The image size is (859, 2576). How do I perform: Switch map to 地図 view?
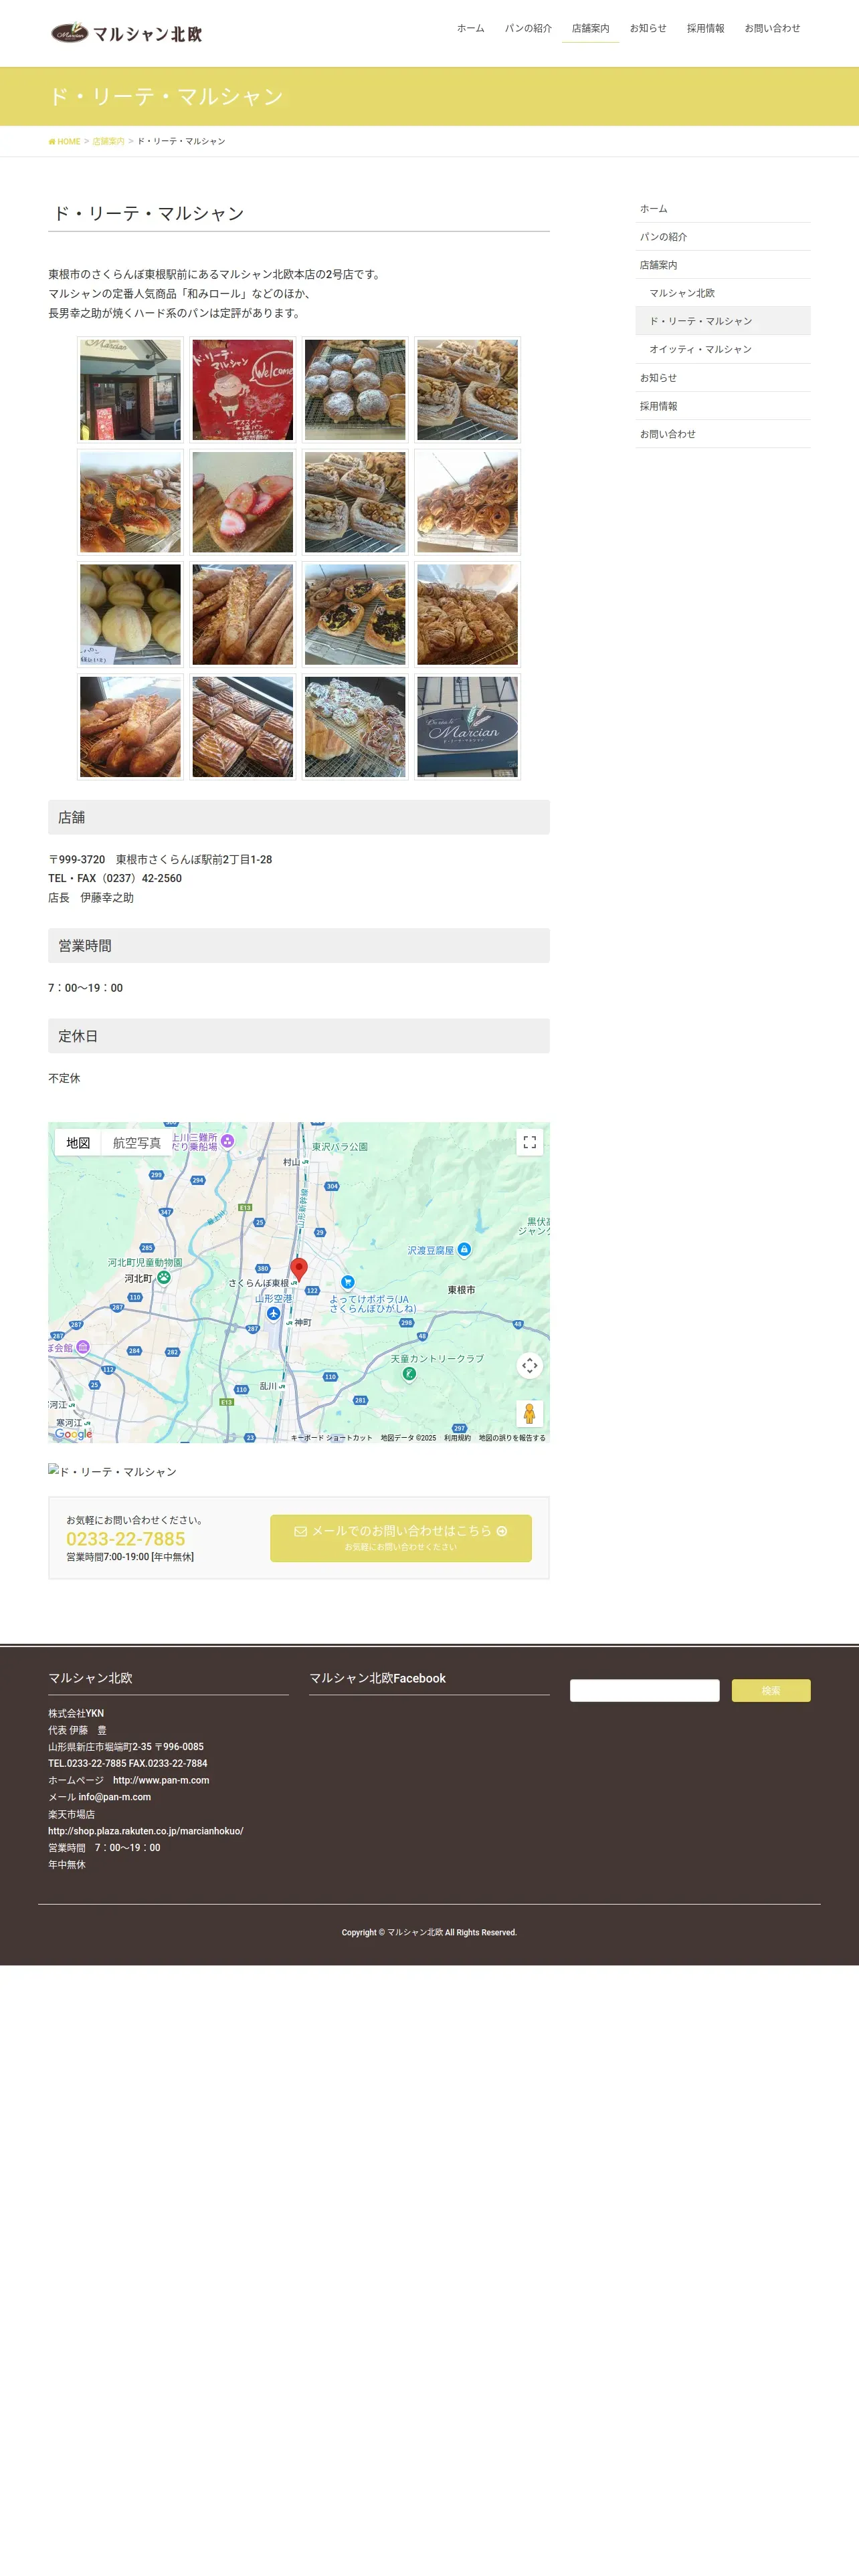pos(78,1143)
